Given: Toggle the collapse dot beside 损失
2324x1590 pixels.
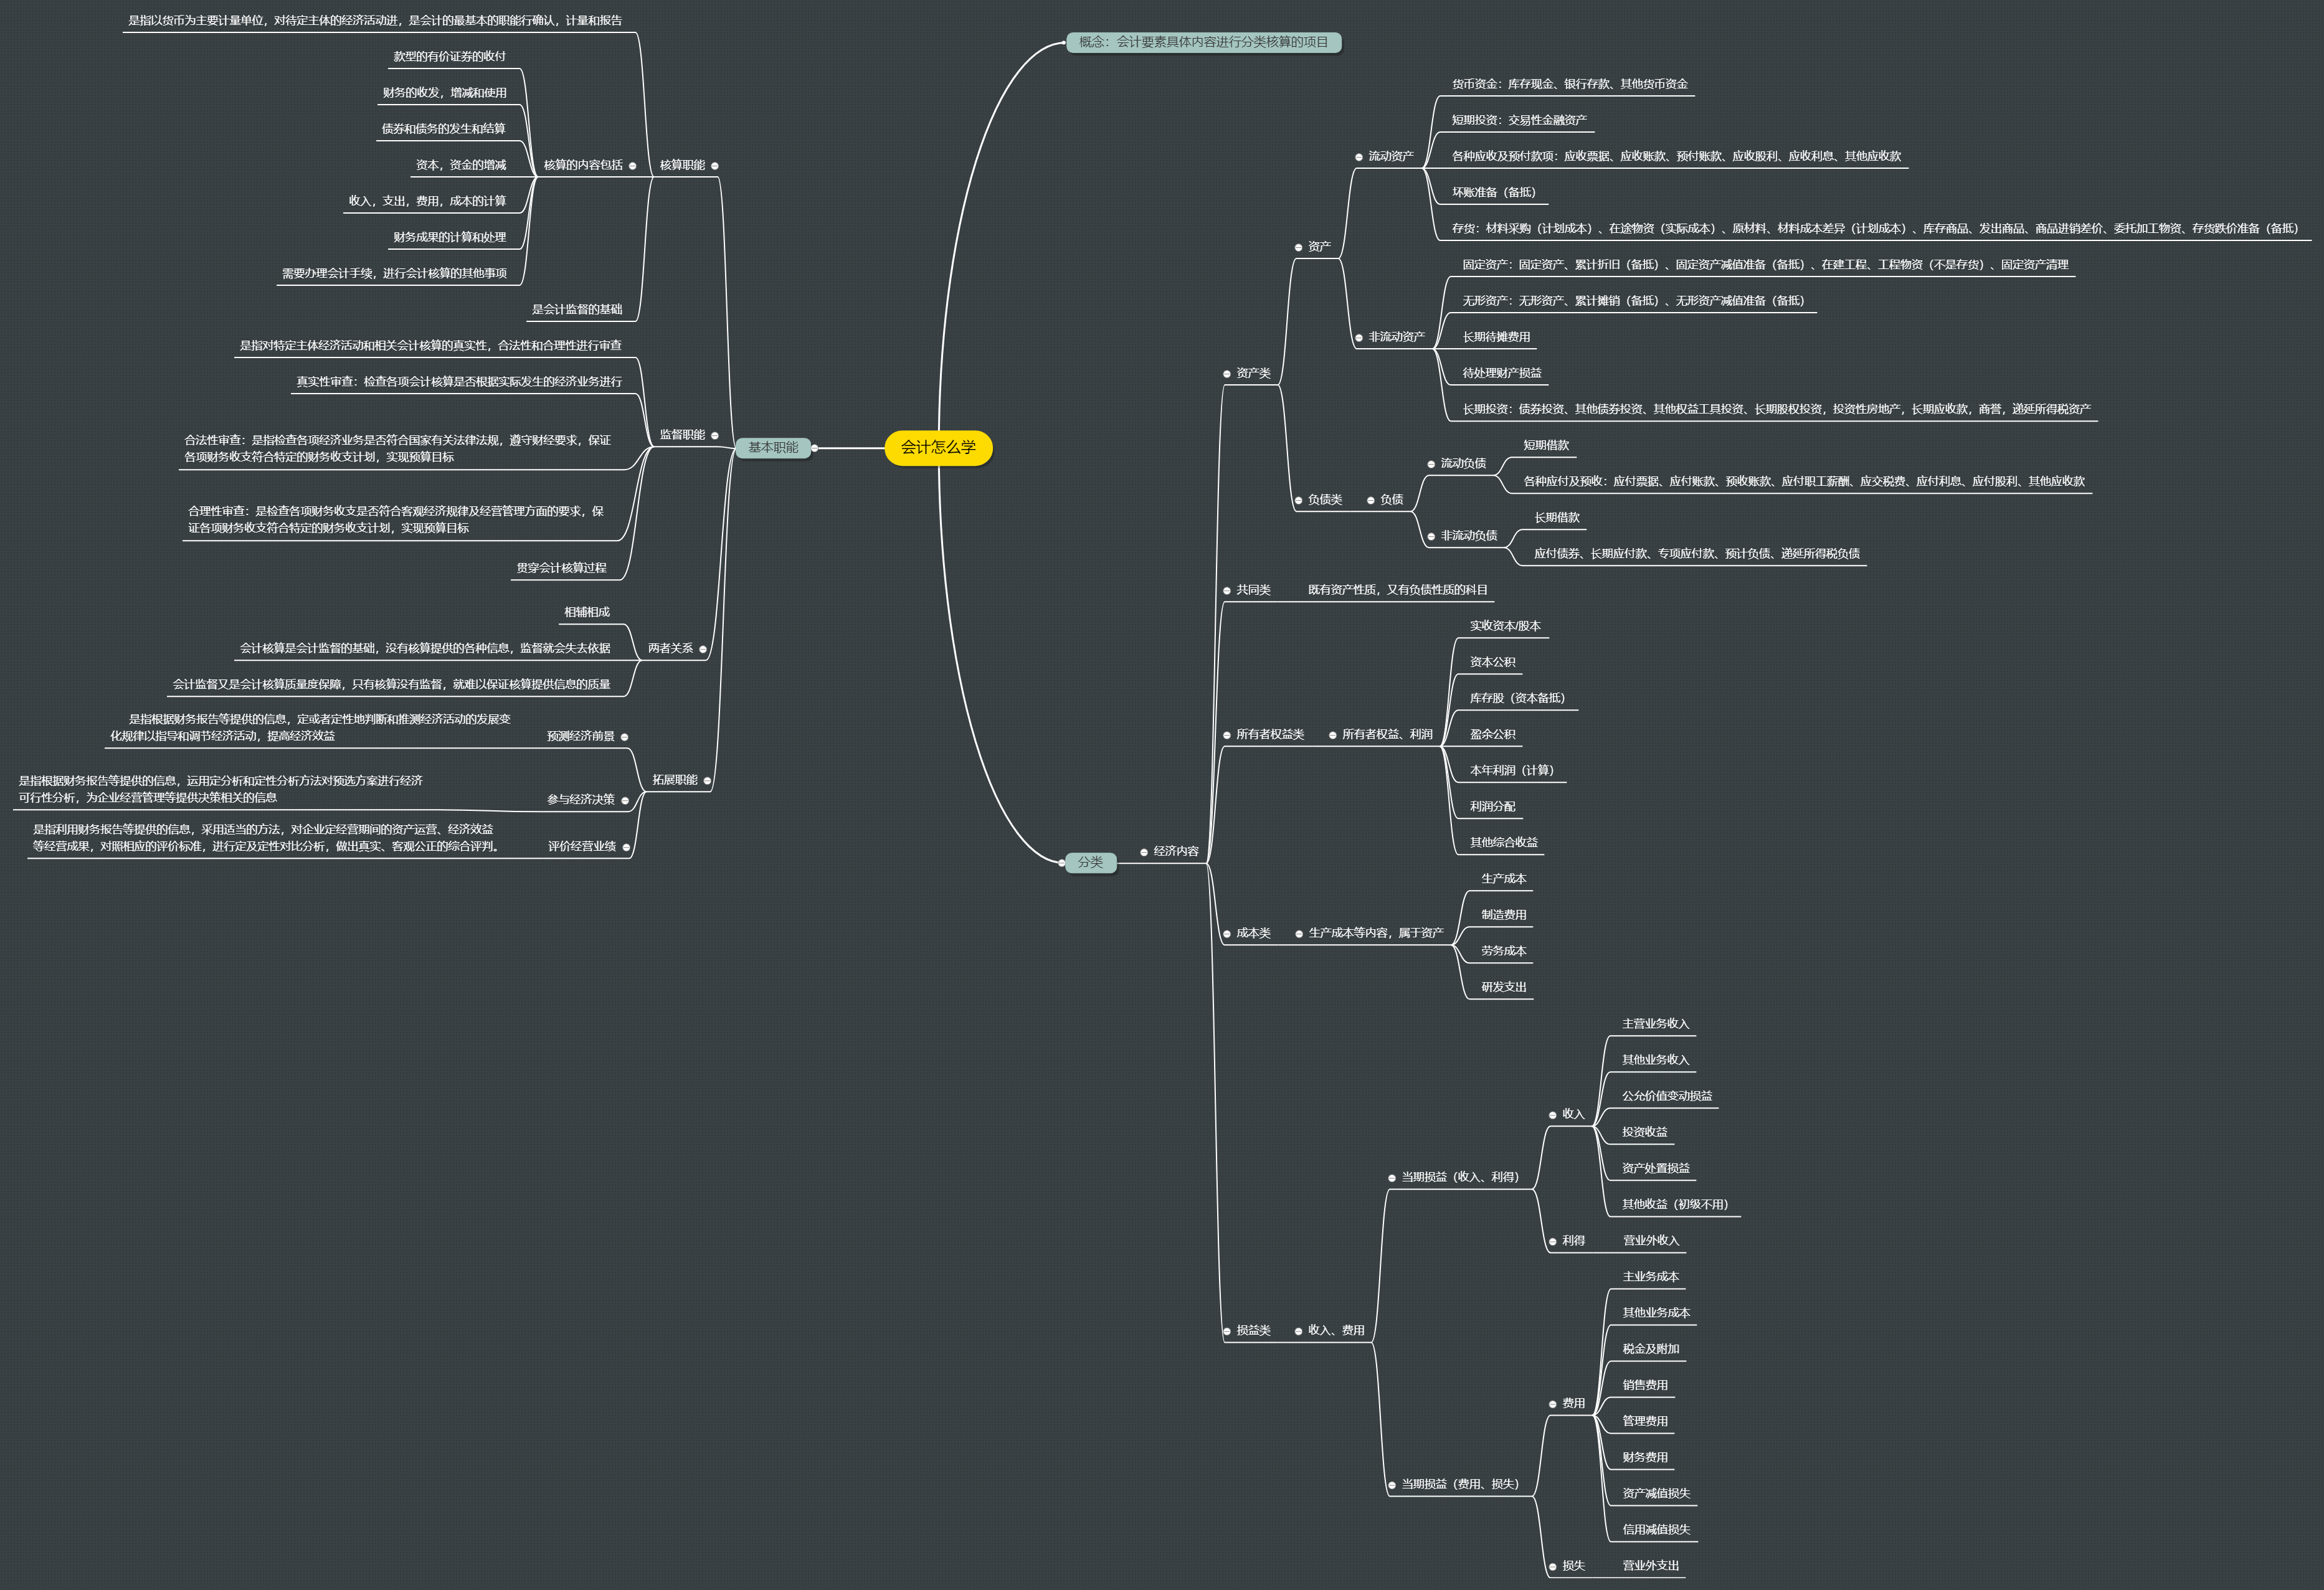Looking at the screenshot, I should click(x=1553, y=1567).
